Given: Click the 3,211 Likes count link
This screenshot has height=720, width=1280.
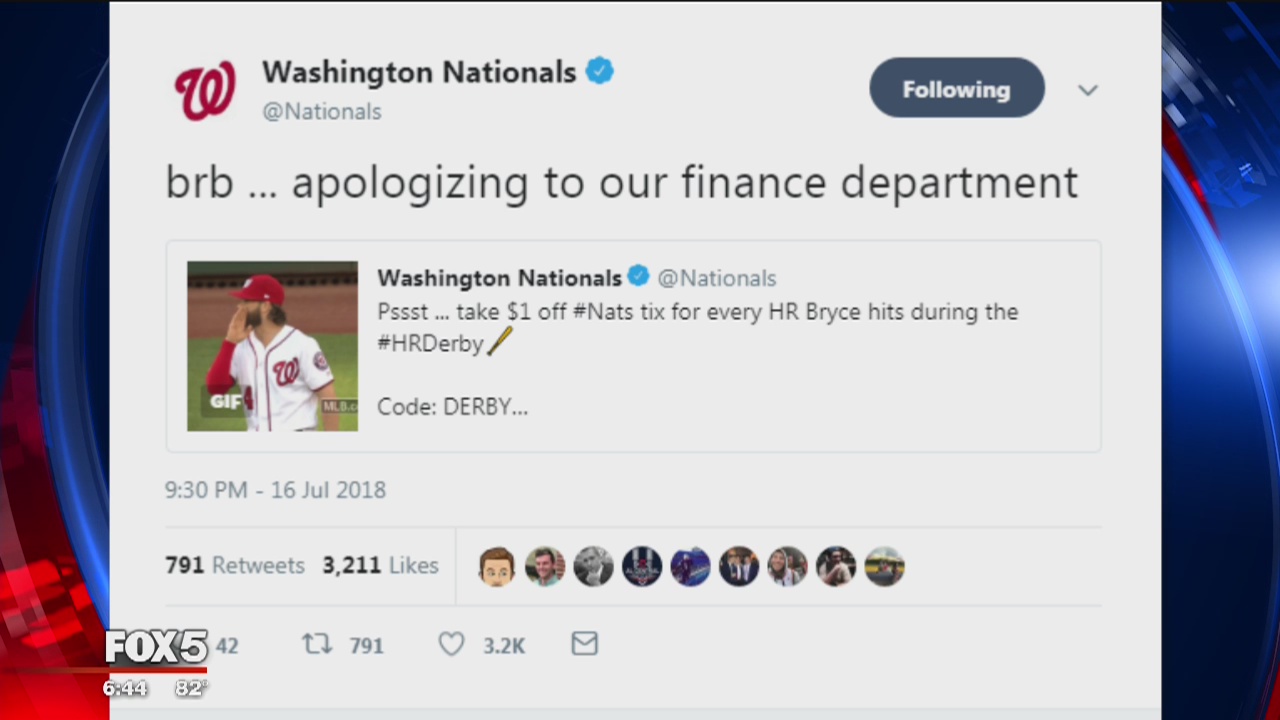Looking at the screenshot, I should [x=380, y=565].
